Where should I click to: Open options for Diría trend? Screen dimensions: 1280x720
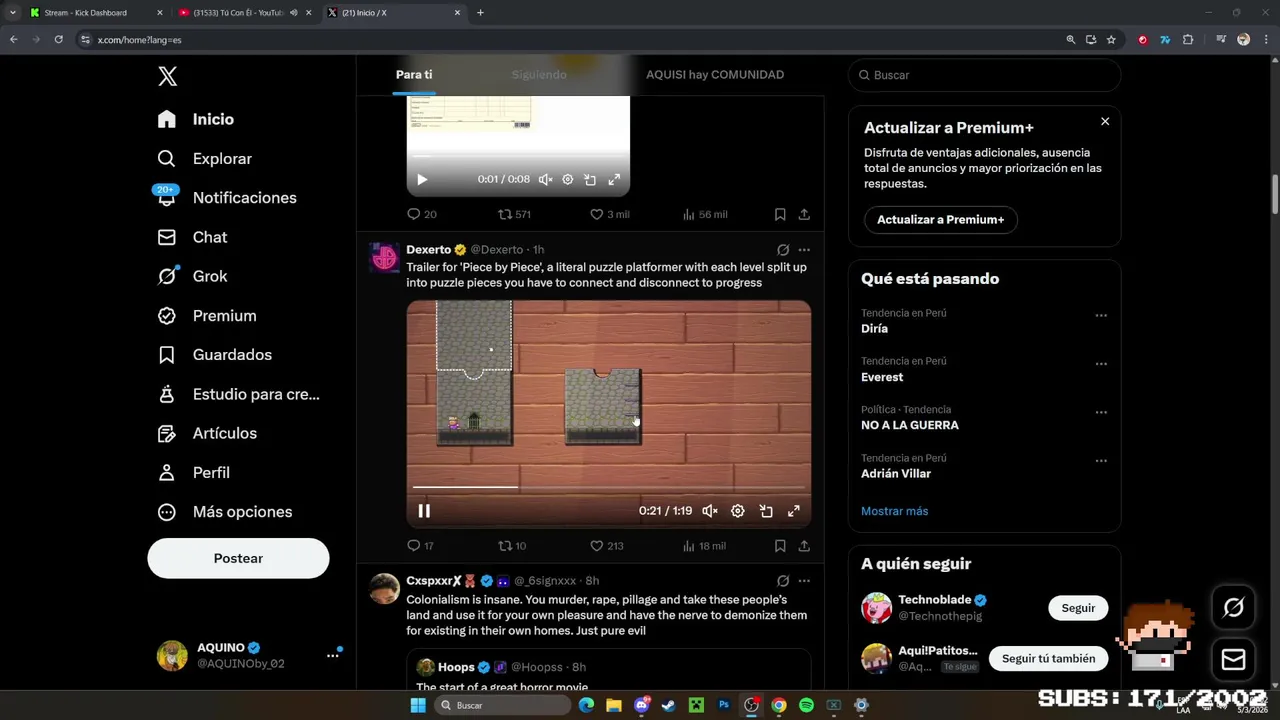click(x=1101, y=316)
